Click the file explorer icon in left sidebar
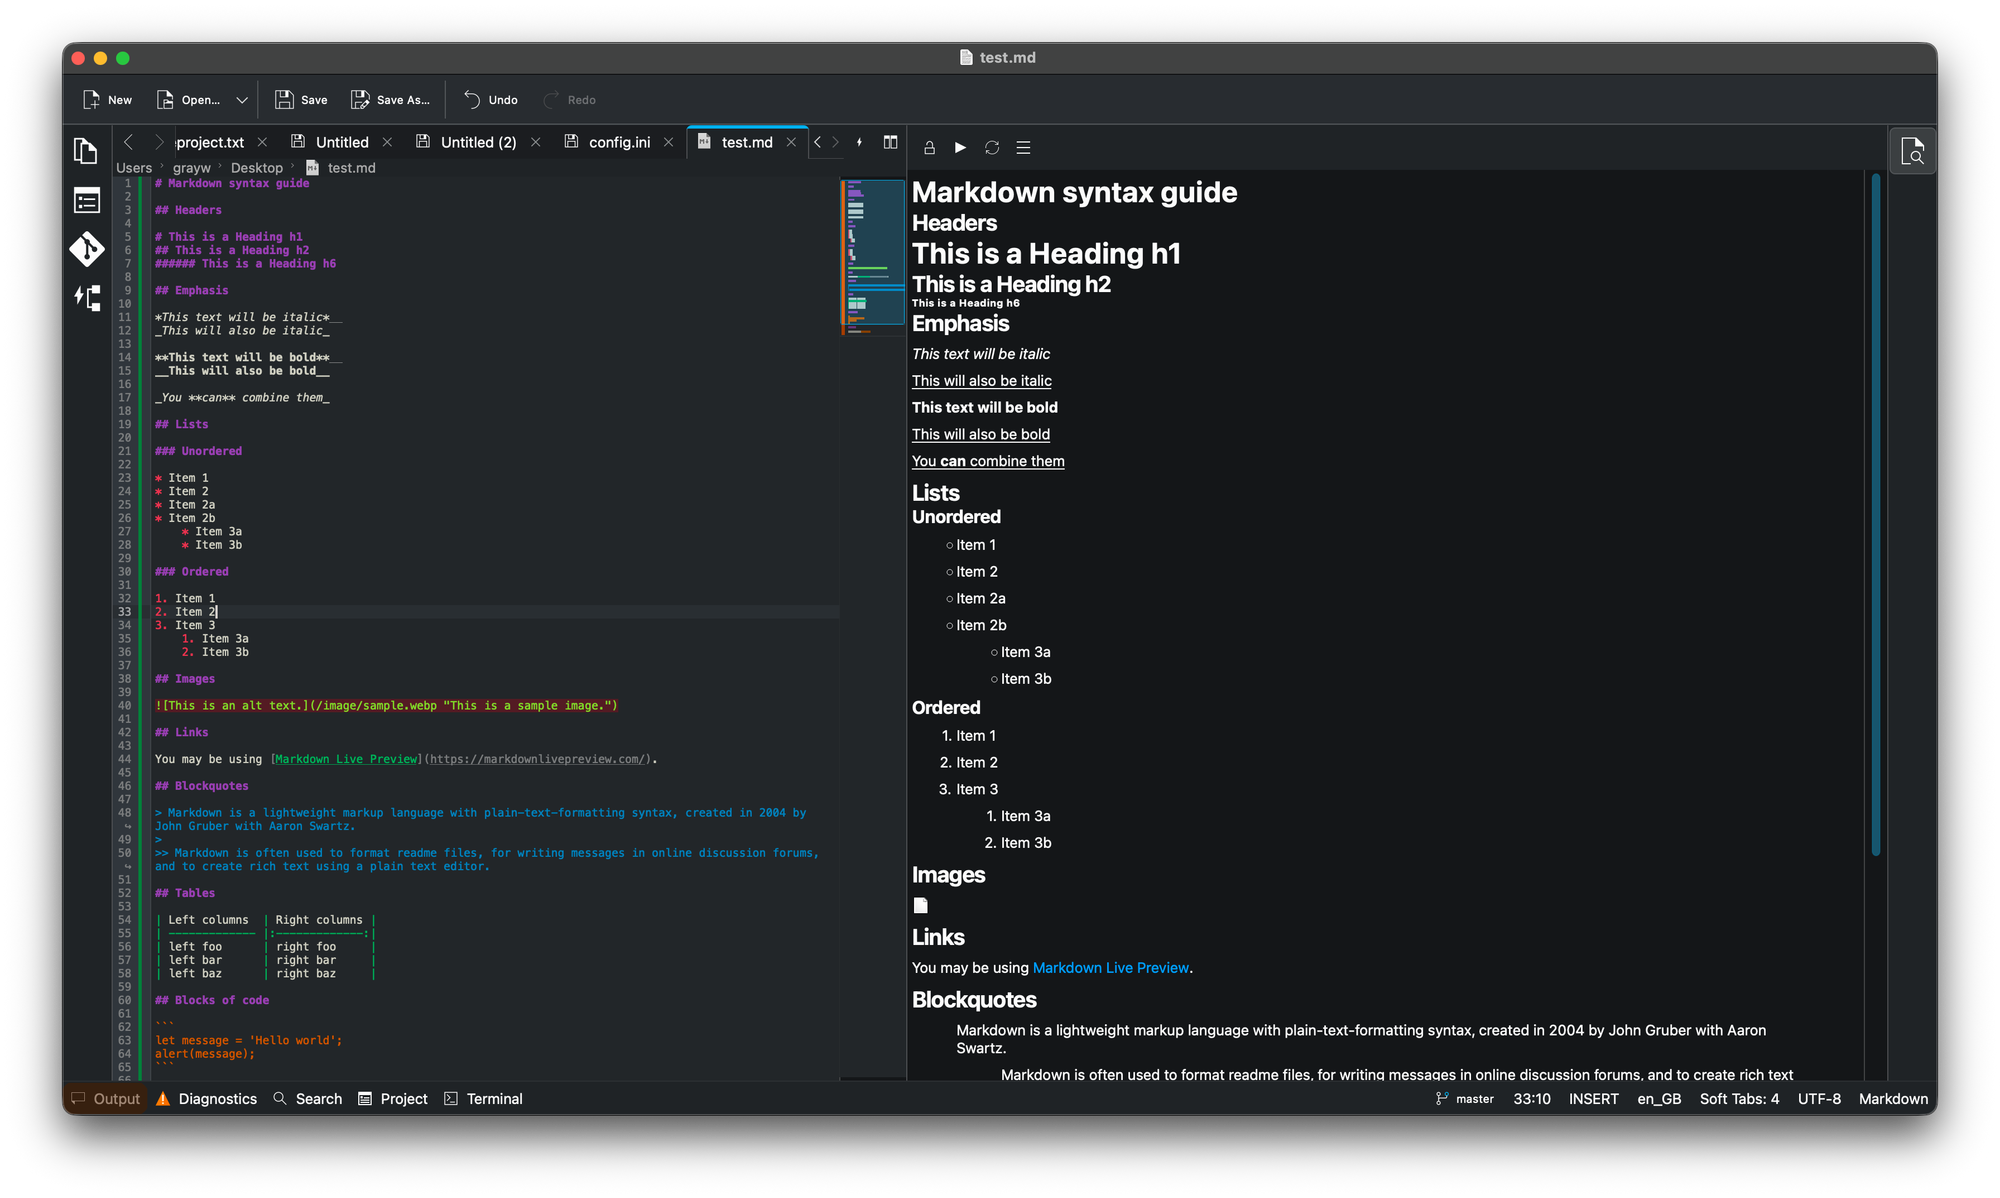Viewport: 2000px width, 1198px height. tap(86, 151)
